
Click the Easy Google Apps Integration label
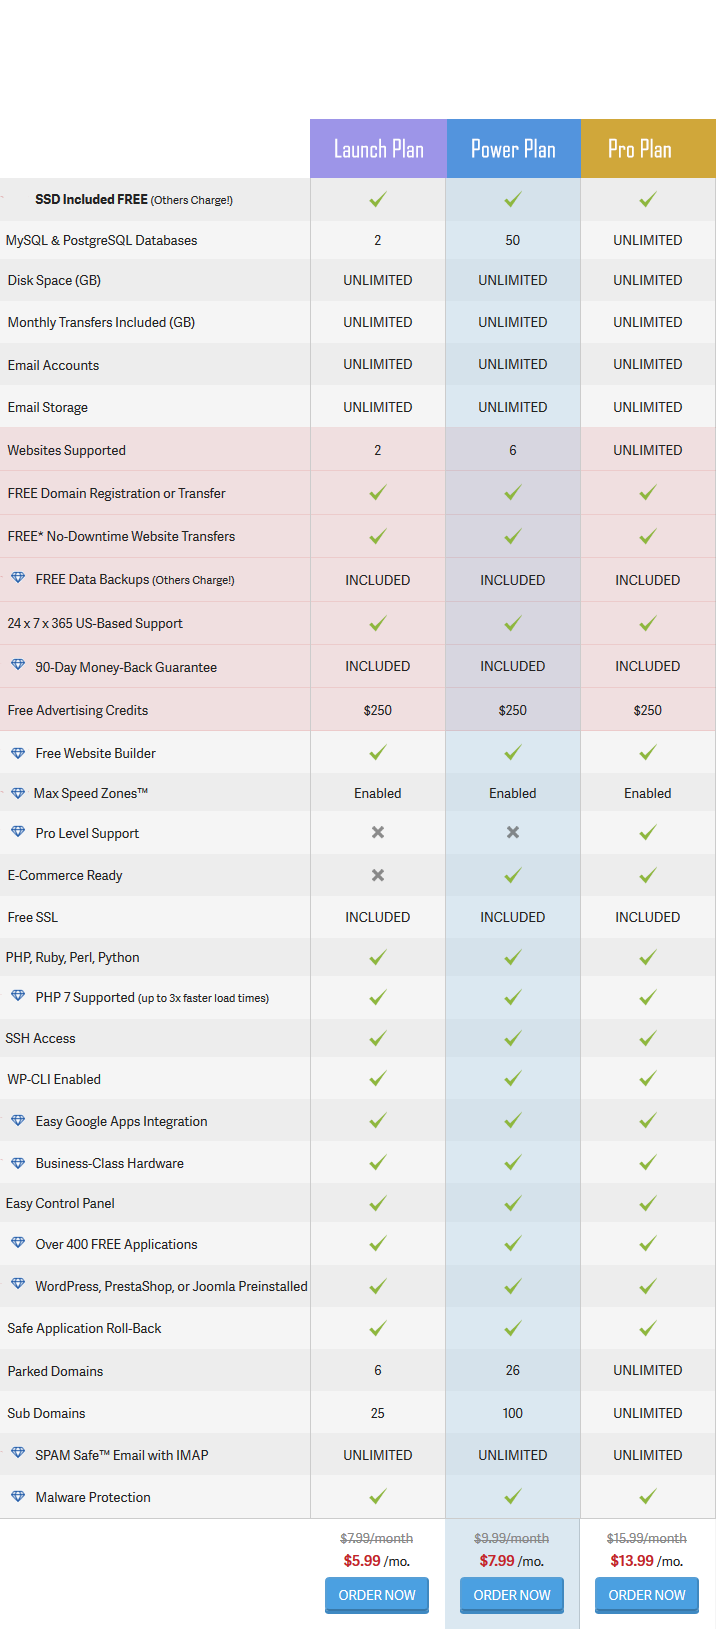[121, 1121]
